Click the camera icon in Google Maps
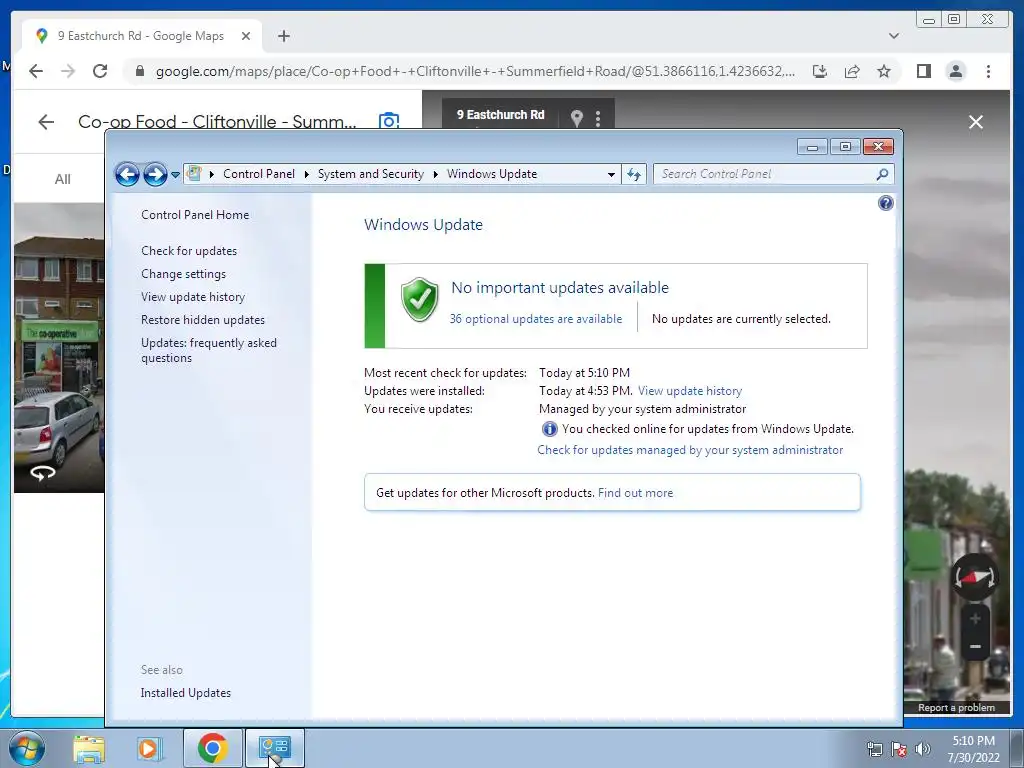1024x768 pixels. click(x=389, y=121)
